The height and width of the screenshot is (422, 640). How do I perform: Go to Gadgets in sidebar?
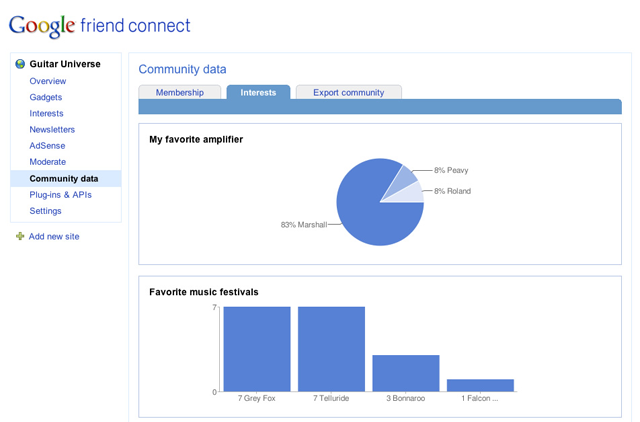click(x=46, y=97)
